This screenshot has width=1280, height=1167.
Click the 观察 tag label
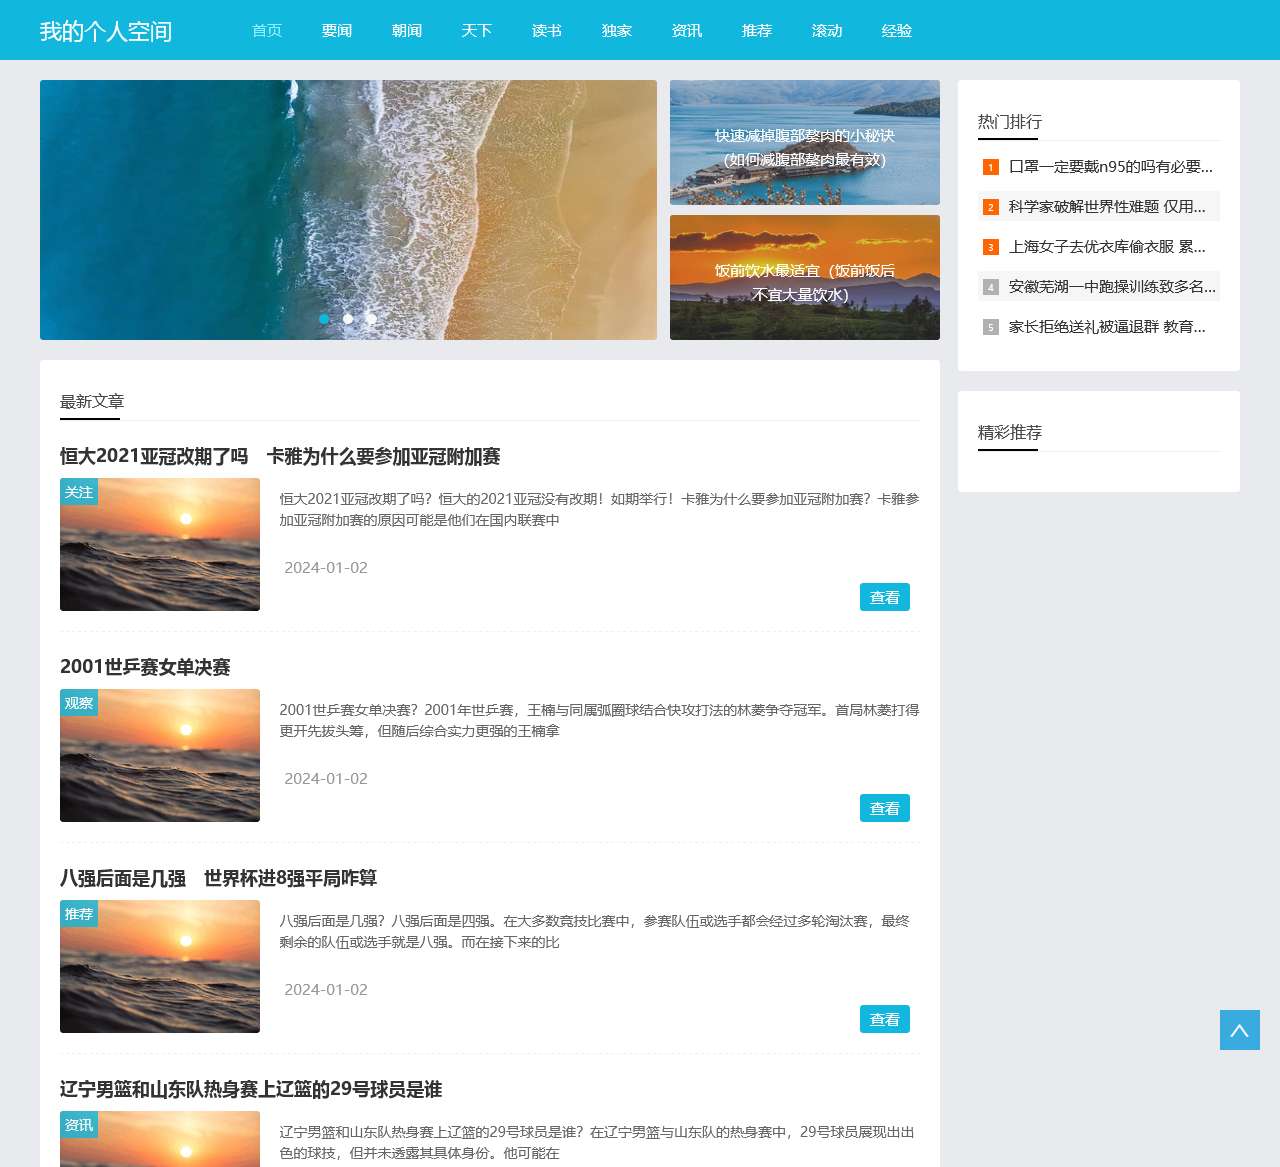pyautogui.click(x=79, y=703)
